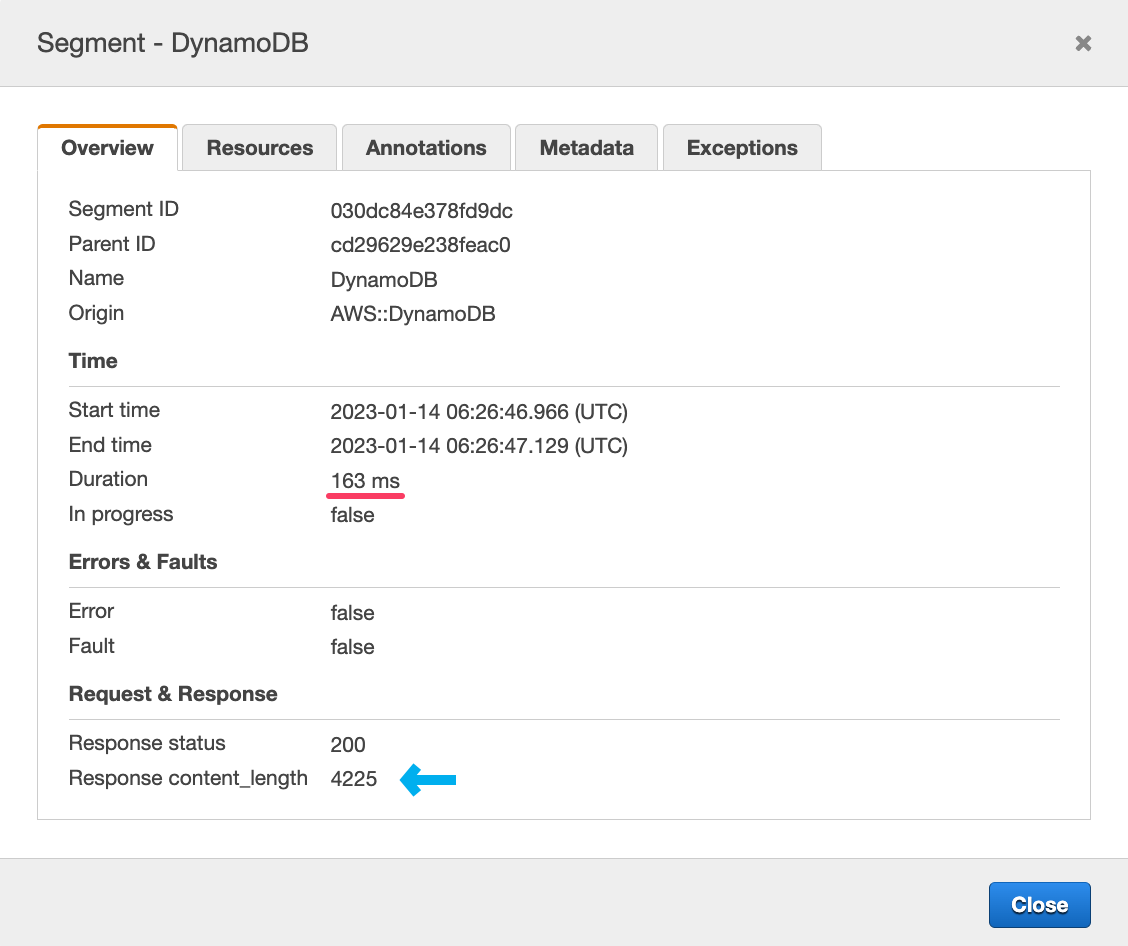This screenshot has height=946, width=1128.
Task: Click the Close button
Action: pyautogui.click(x=1039, y=904)
